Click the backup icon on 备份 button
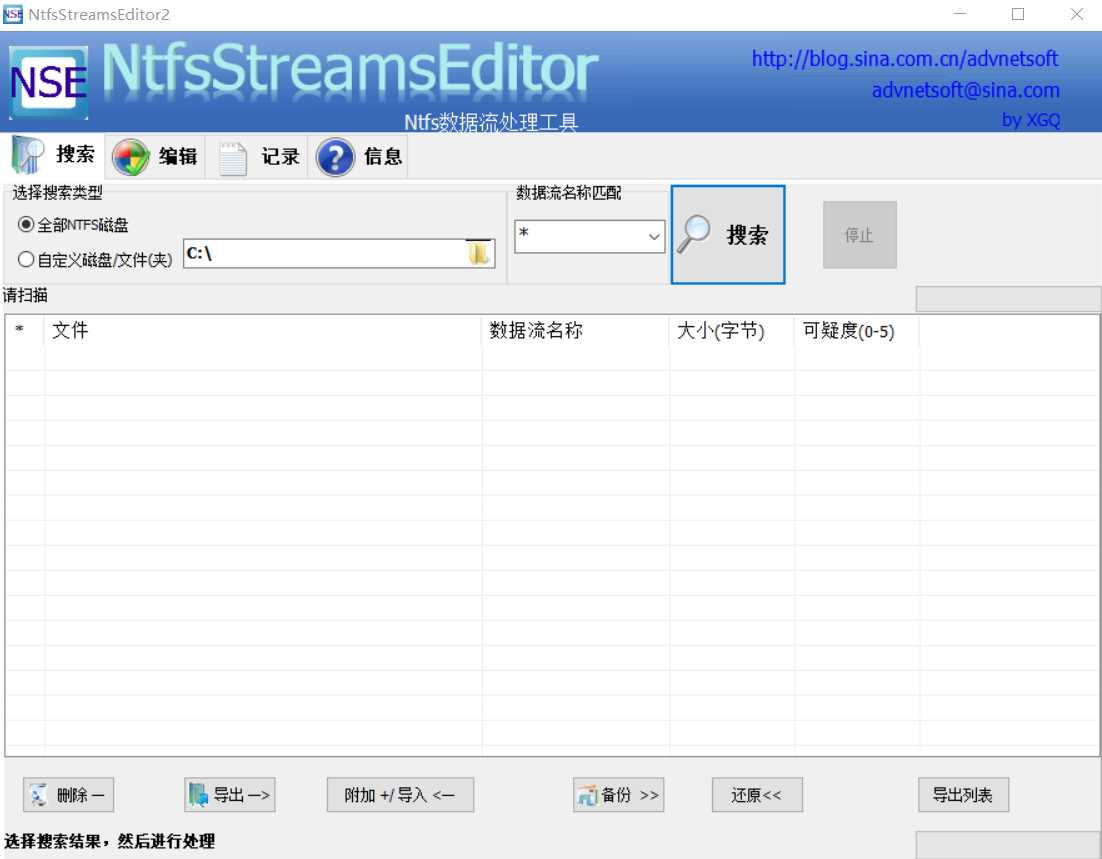 [x=587, y=796]
